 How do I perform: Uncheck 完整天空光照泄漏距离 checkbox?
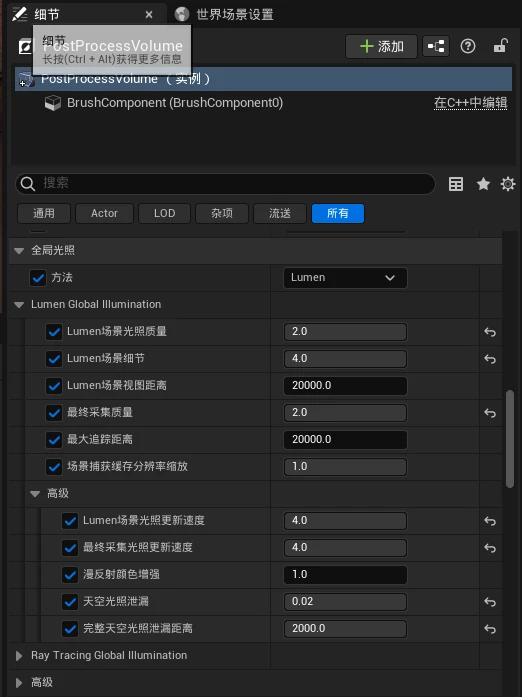70,629
